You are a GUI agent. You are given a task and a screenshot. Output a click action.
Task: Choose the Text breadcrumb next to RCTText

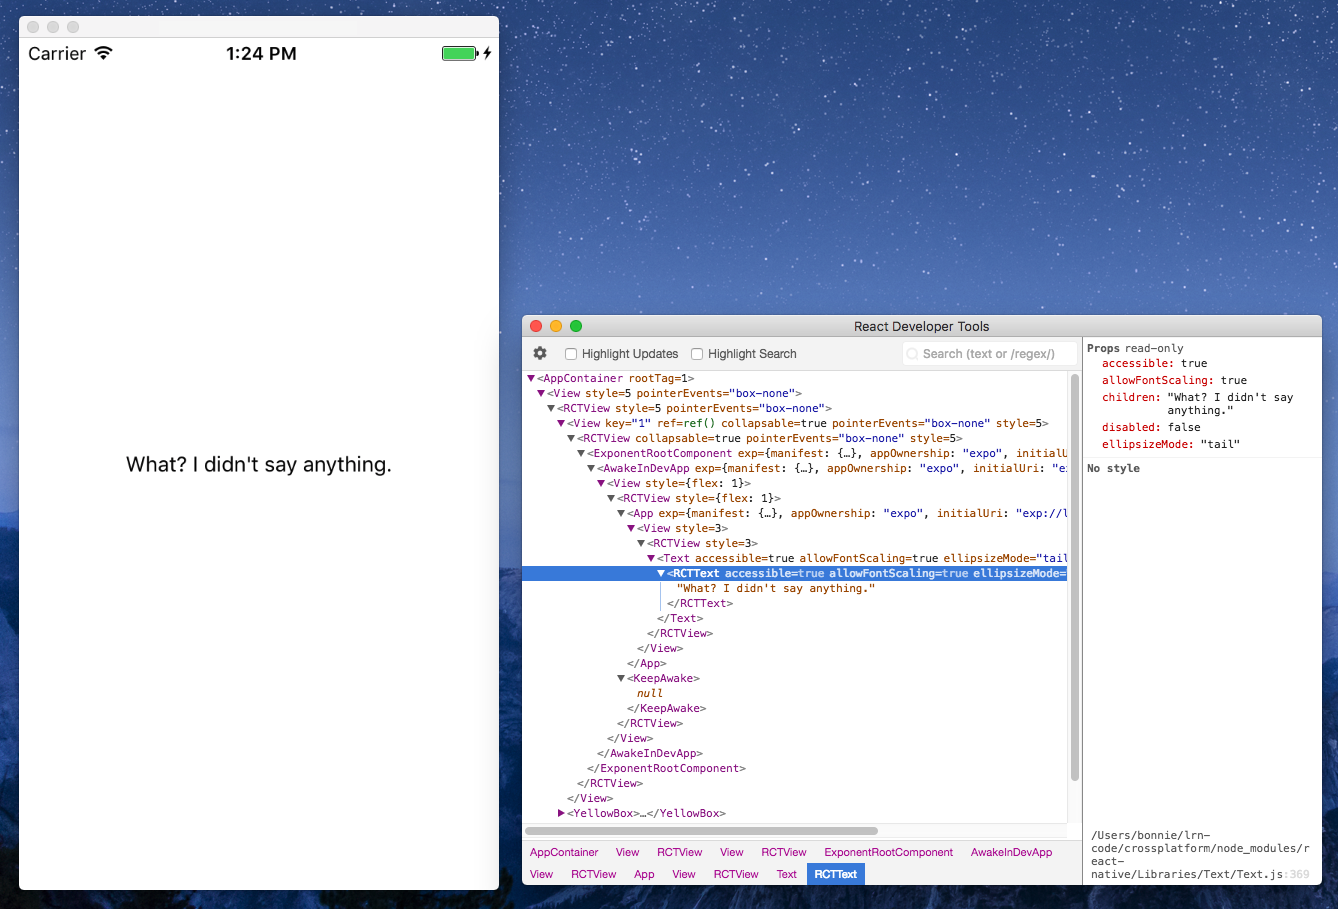pos(787,874)
